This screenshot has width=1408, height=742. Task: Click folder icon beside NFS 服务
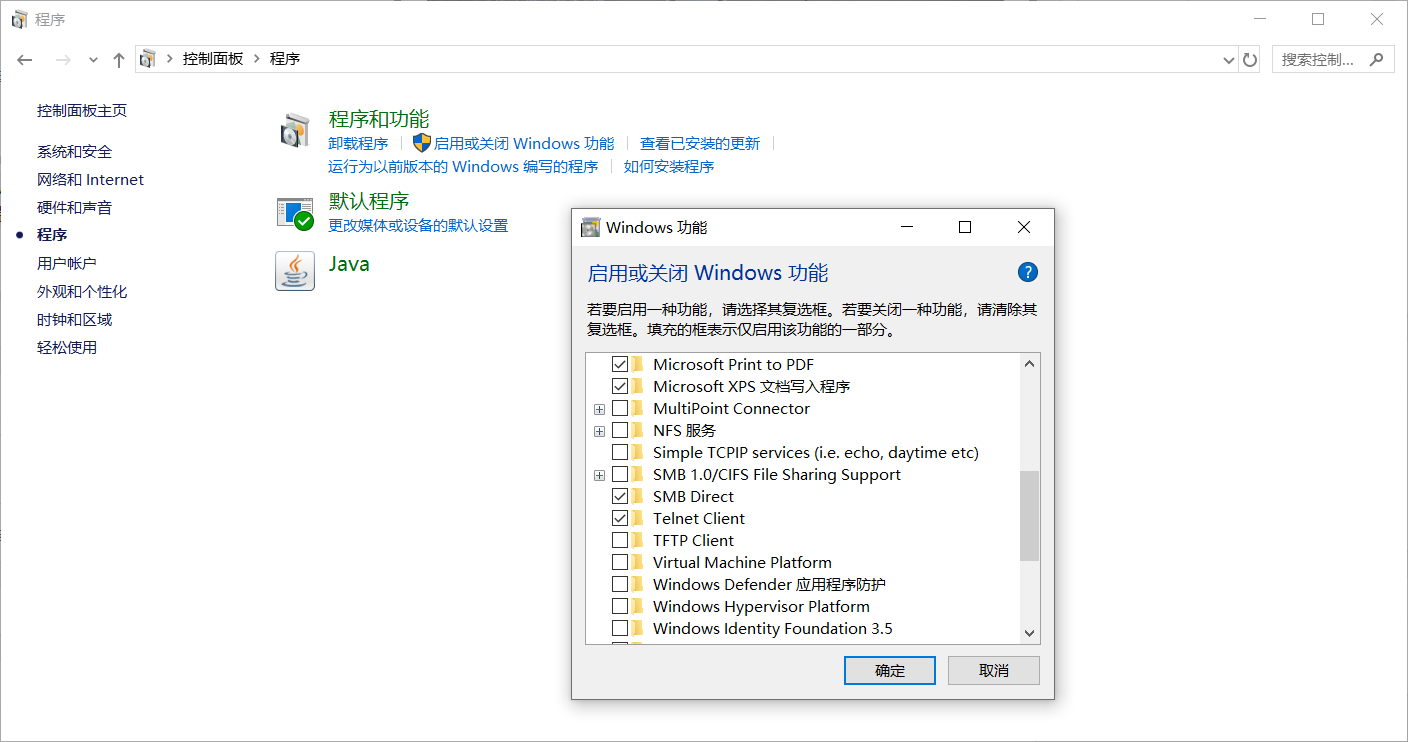(x=638, y=430)
